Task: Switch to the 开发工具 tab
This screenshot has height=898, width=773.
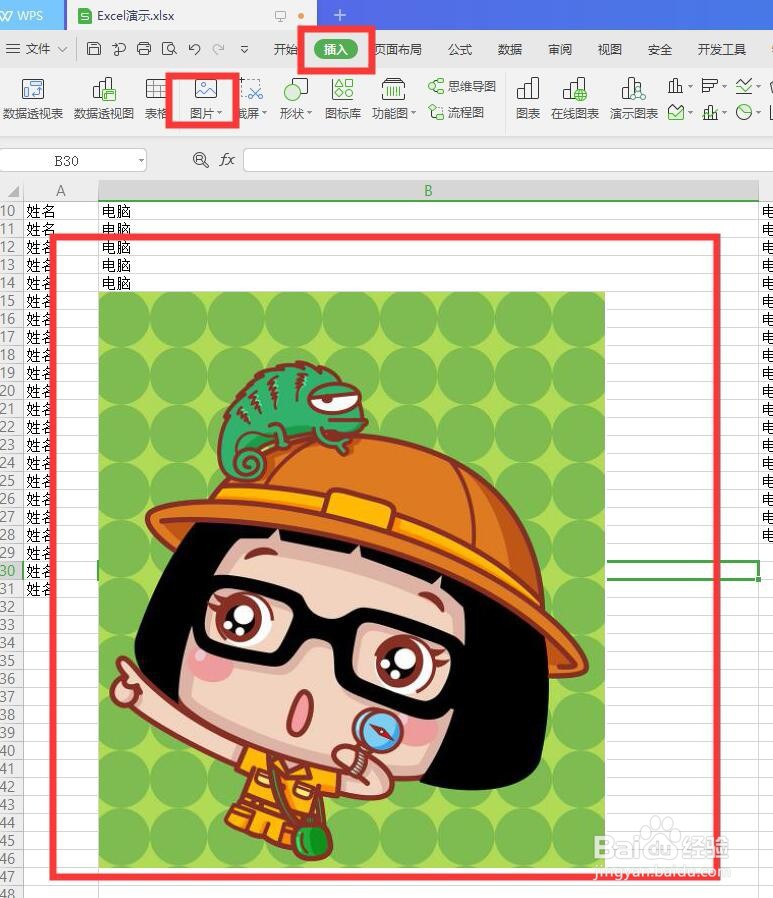Action: (721, 49)
